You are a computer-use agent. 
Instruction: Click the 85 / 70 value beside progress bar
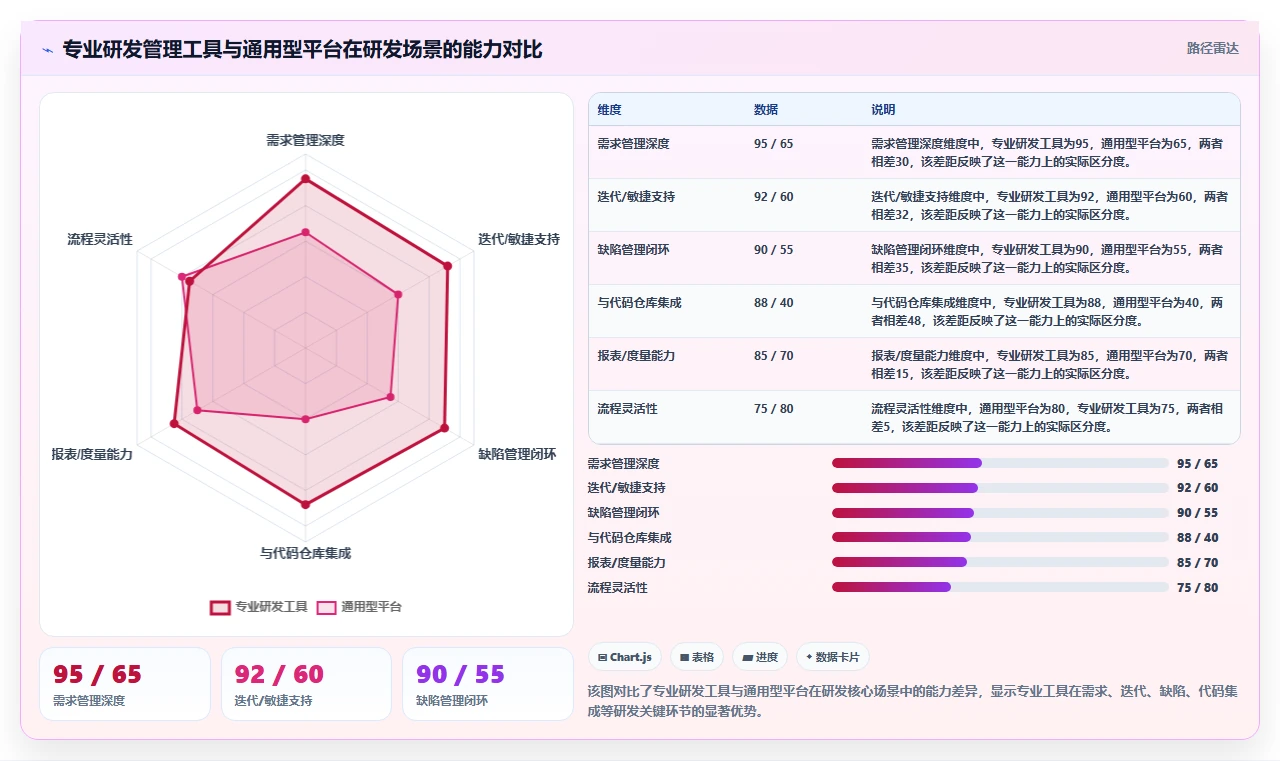click(x=1197, y=563)
